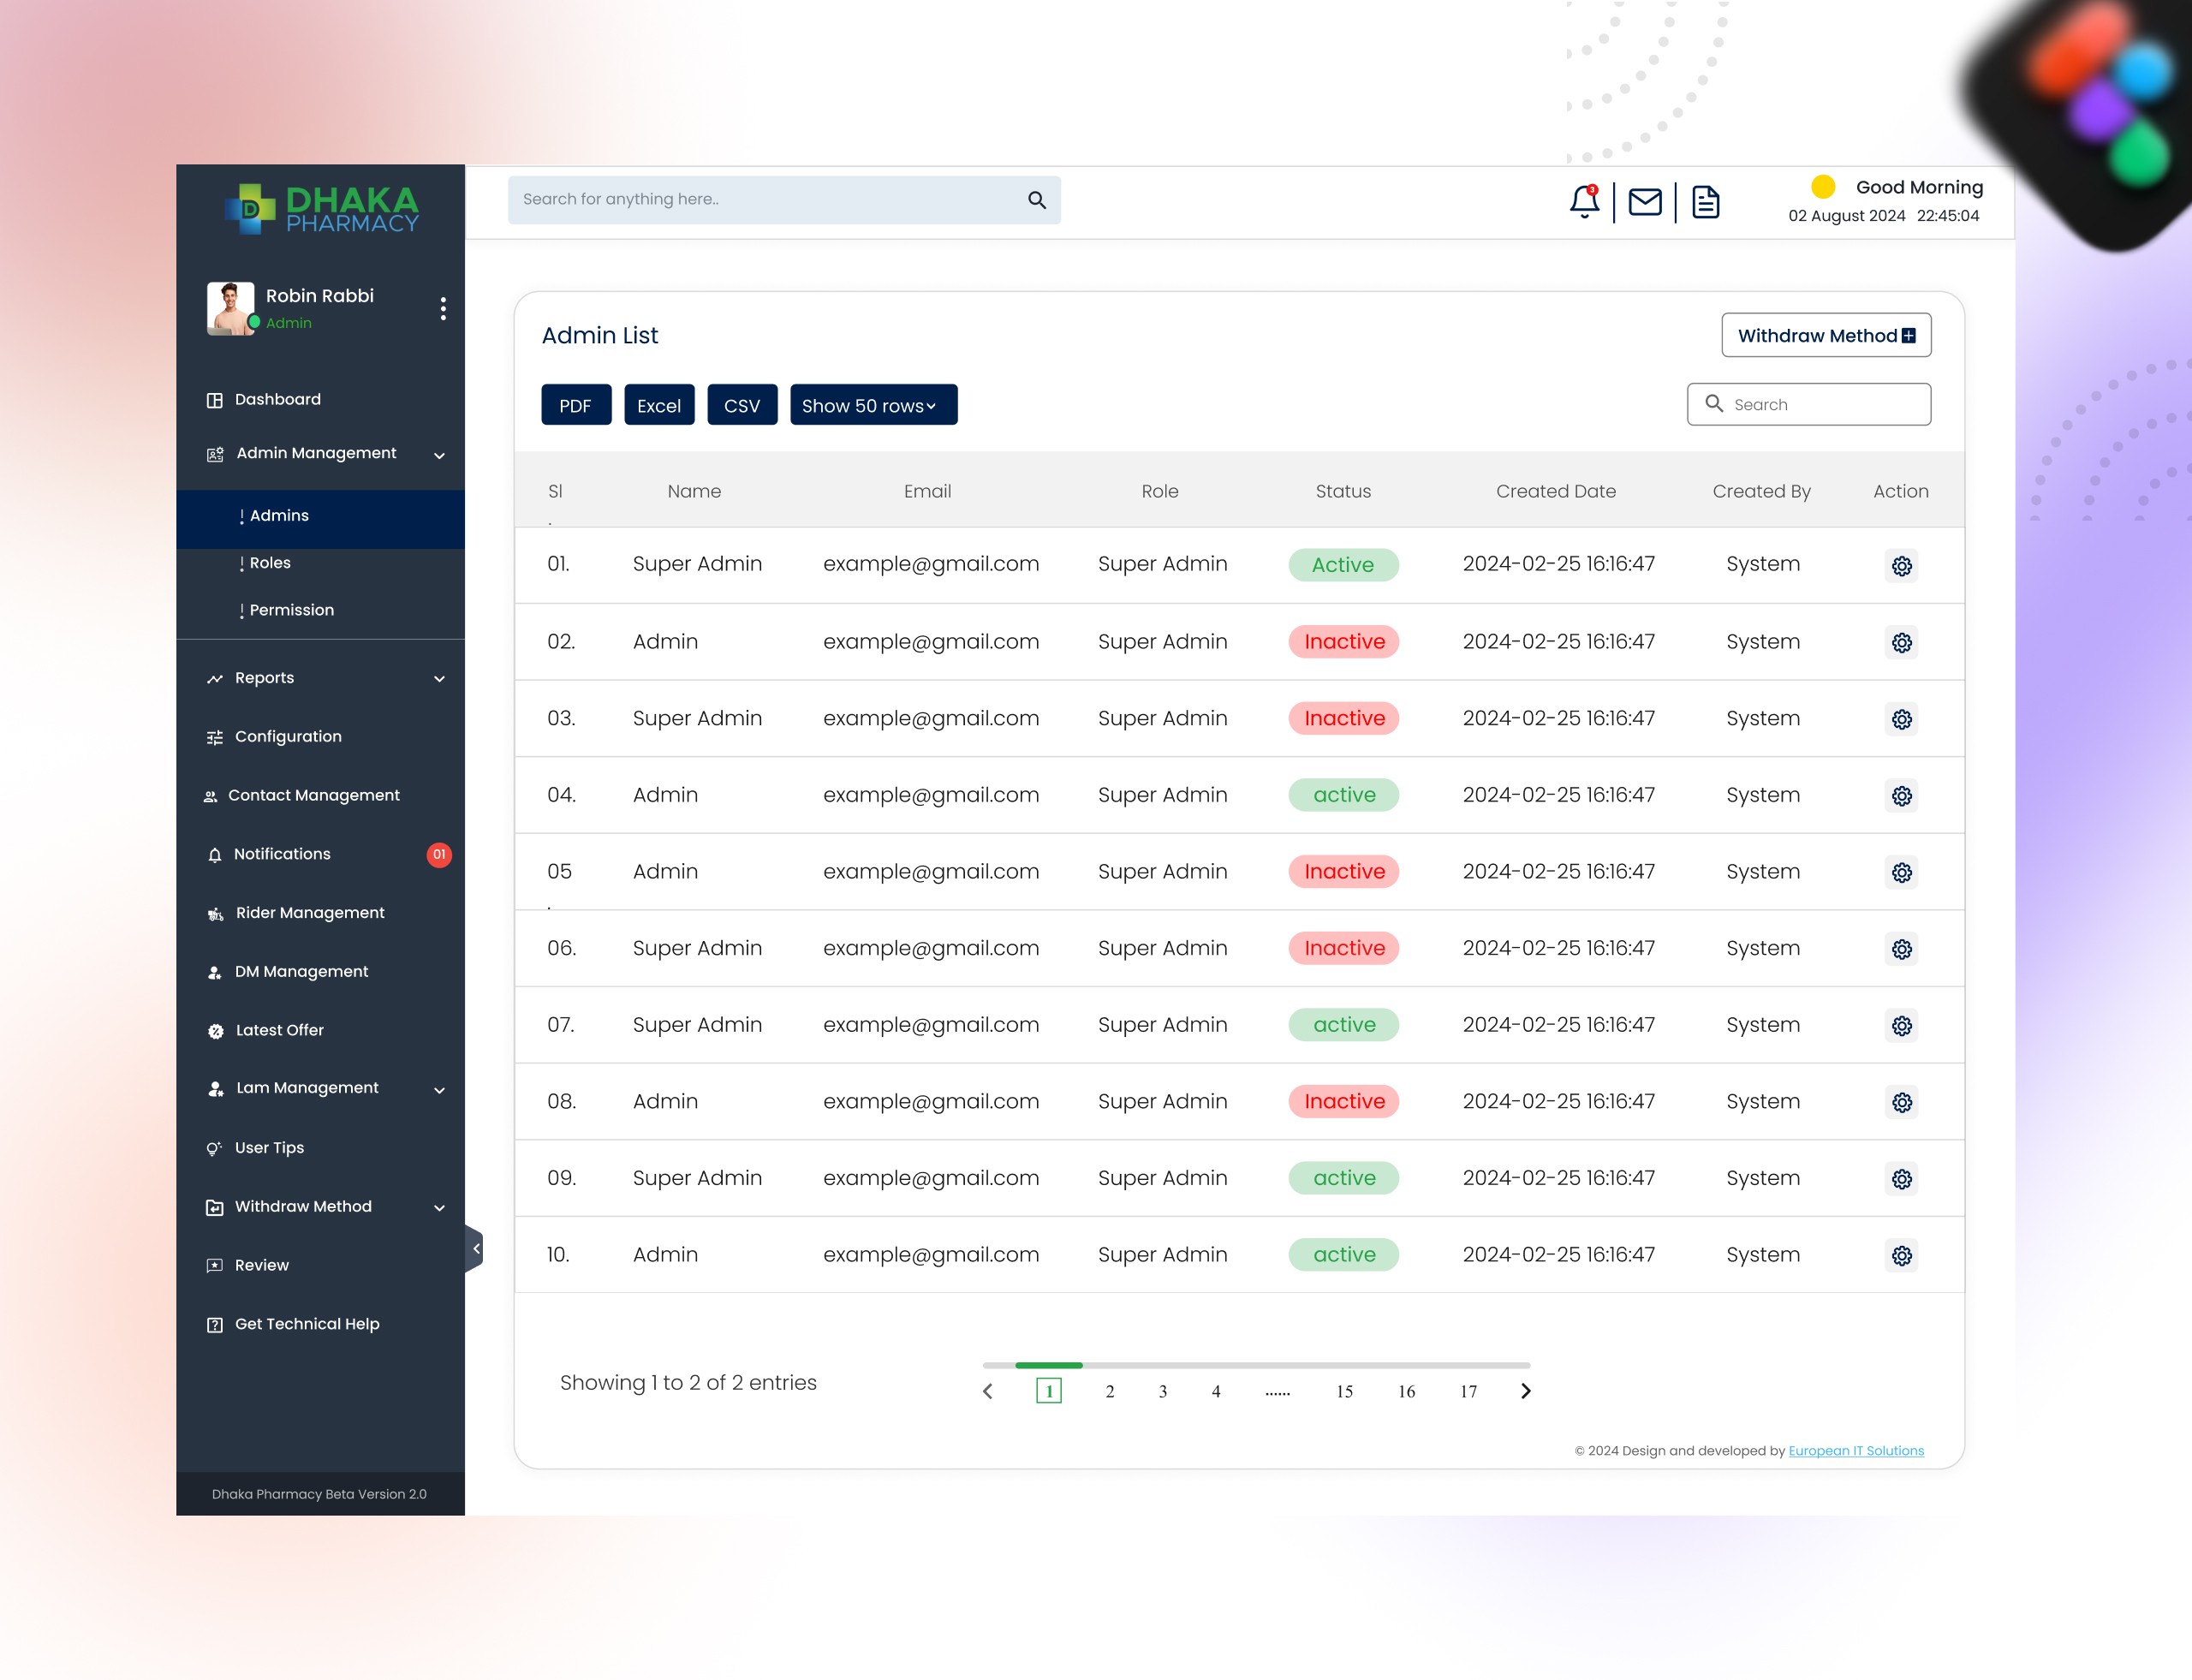This screenshot has width=2192, height=1680.
Task: Open the Show 50 rows dropdown
Action: click(873, 405)
